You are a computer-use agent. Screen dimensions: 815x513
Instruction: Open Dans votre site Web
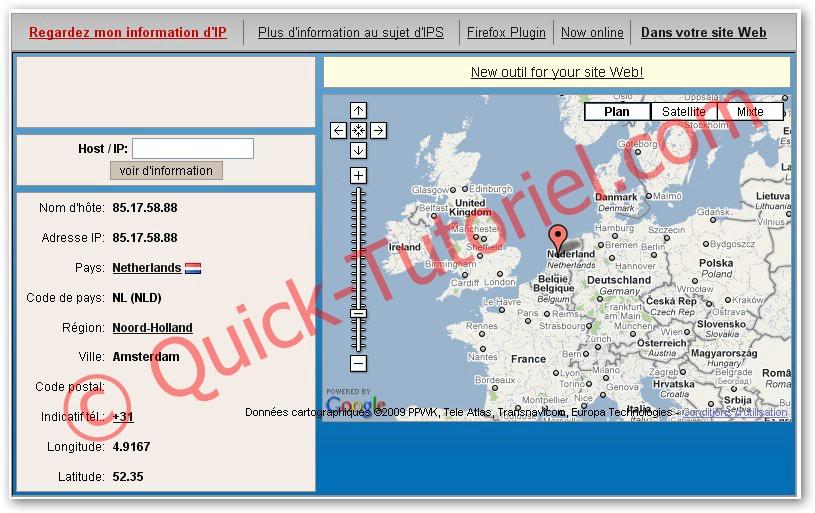[704, 32]
